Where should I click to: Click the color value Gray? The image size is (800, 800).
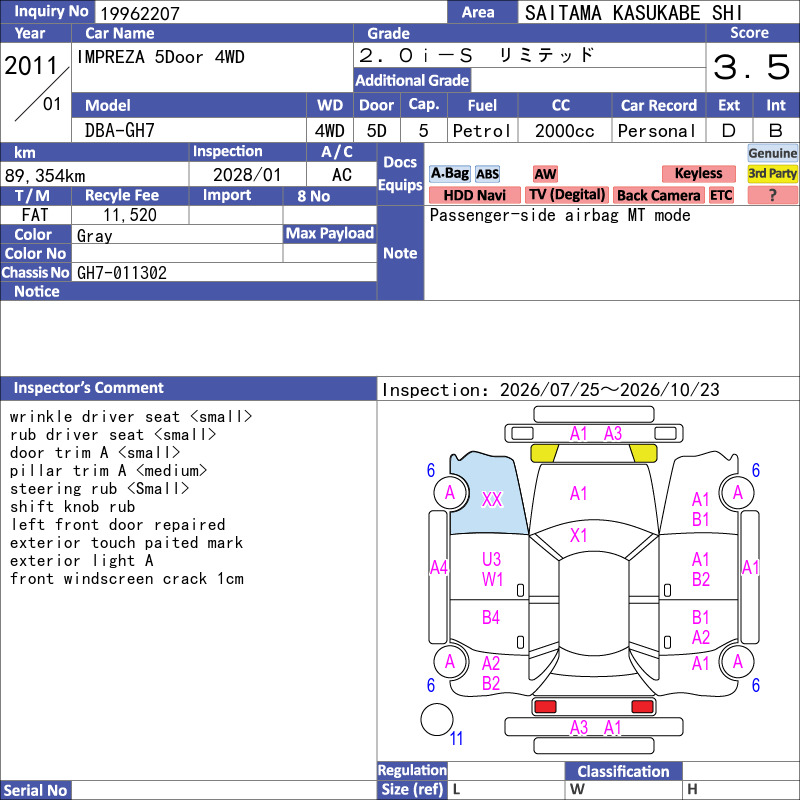click(x=94, y=236)
